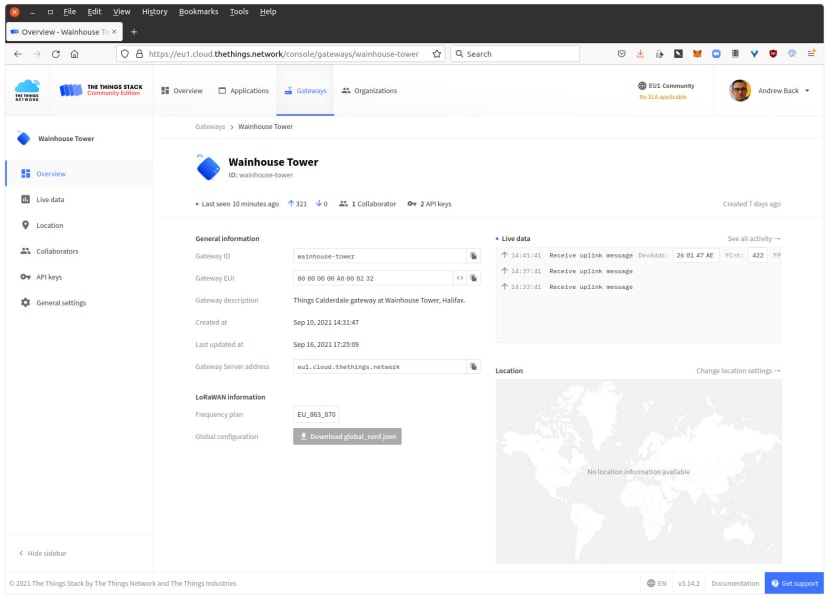
Task: Click the Gateways breadcrumb link
Action: click(210, 126)
